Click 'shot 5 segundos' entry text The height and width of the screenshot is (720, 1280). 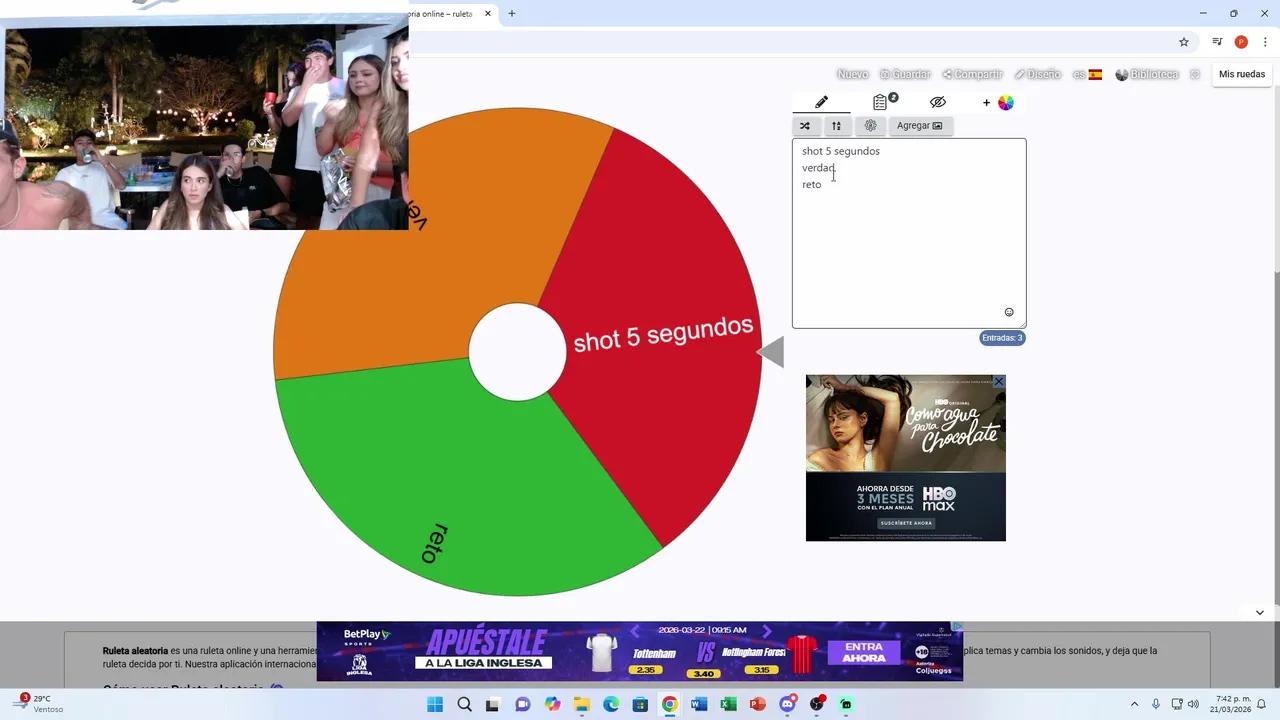click(841, 151)
